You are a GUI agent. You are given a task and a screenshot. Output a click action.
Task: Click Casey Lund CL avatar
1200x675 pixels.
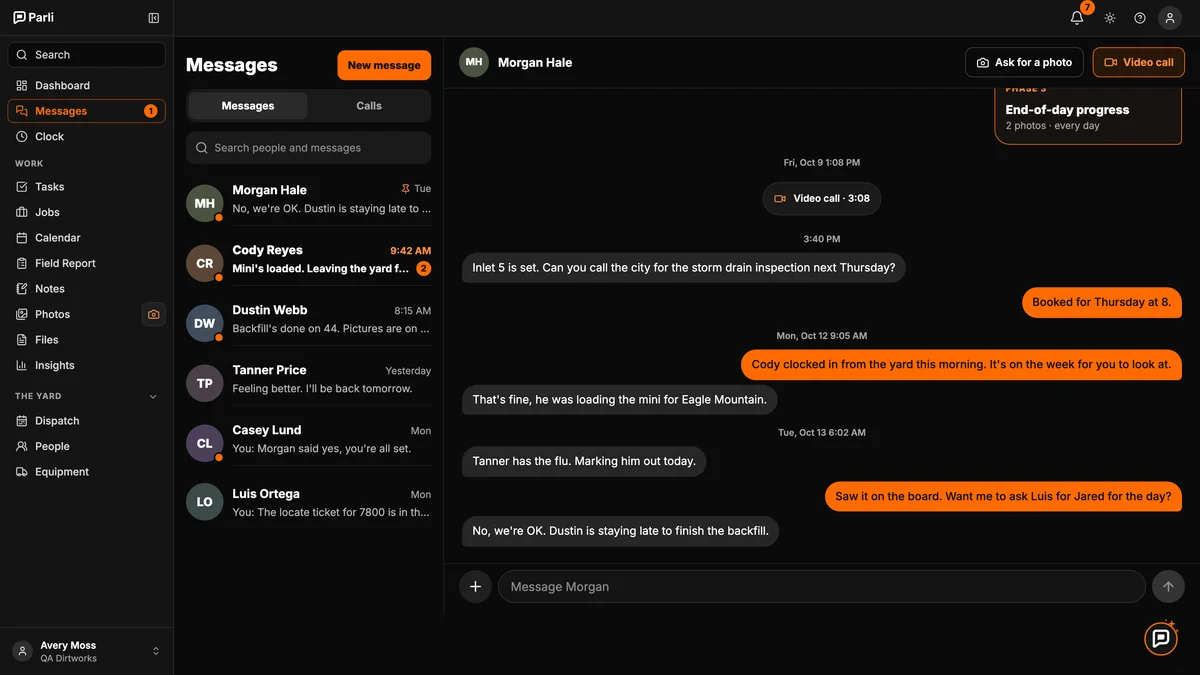tap(204, 443)
